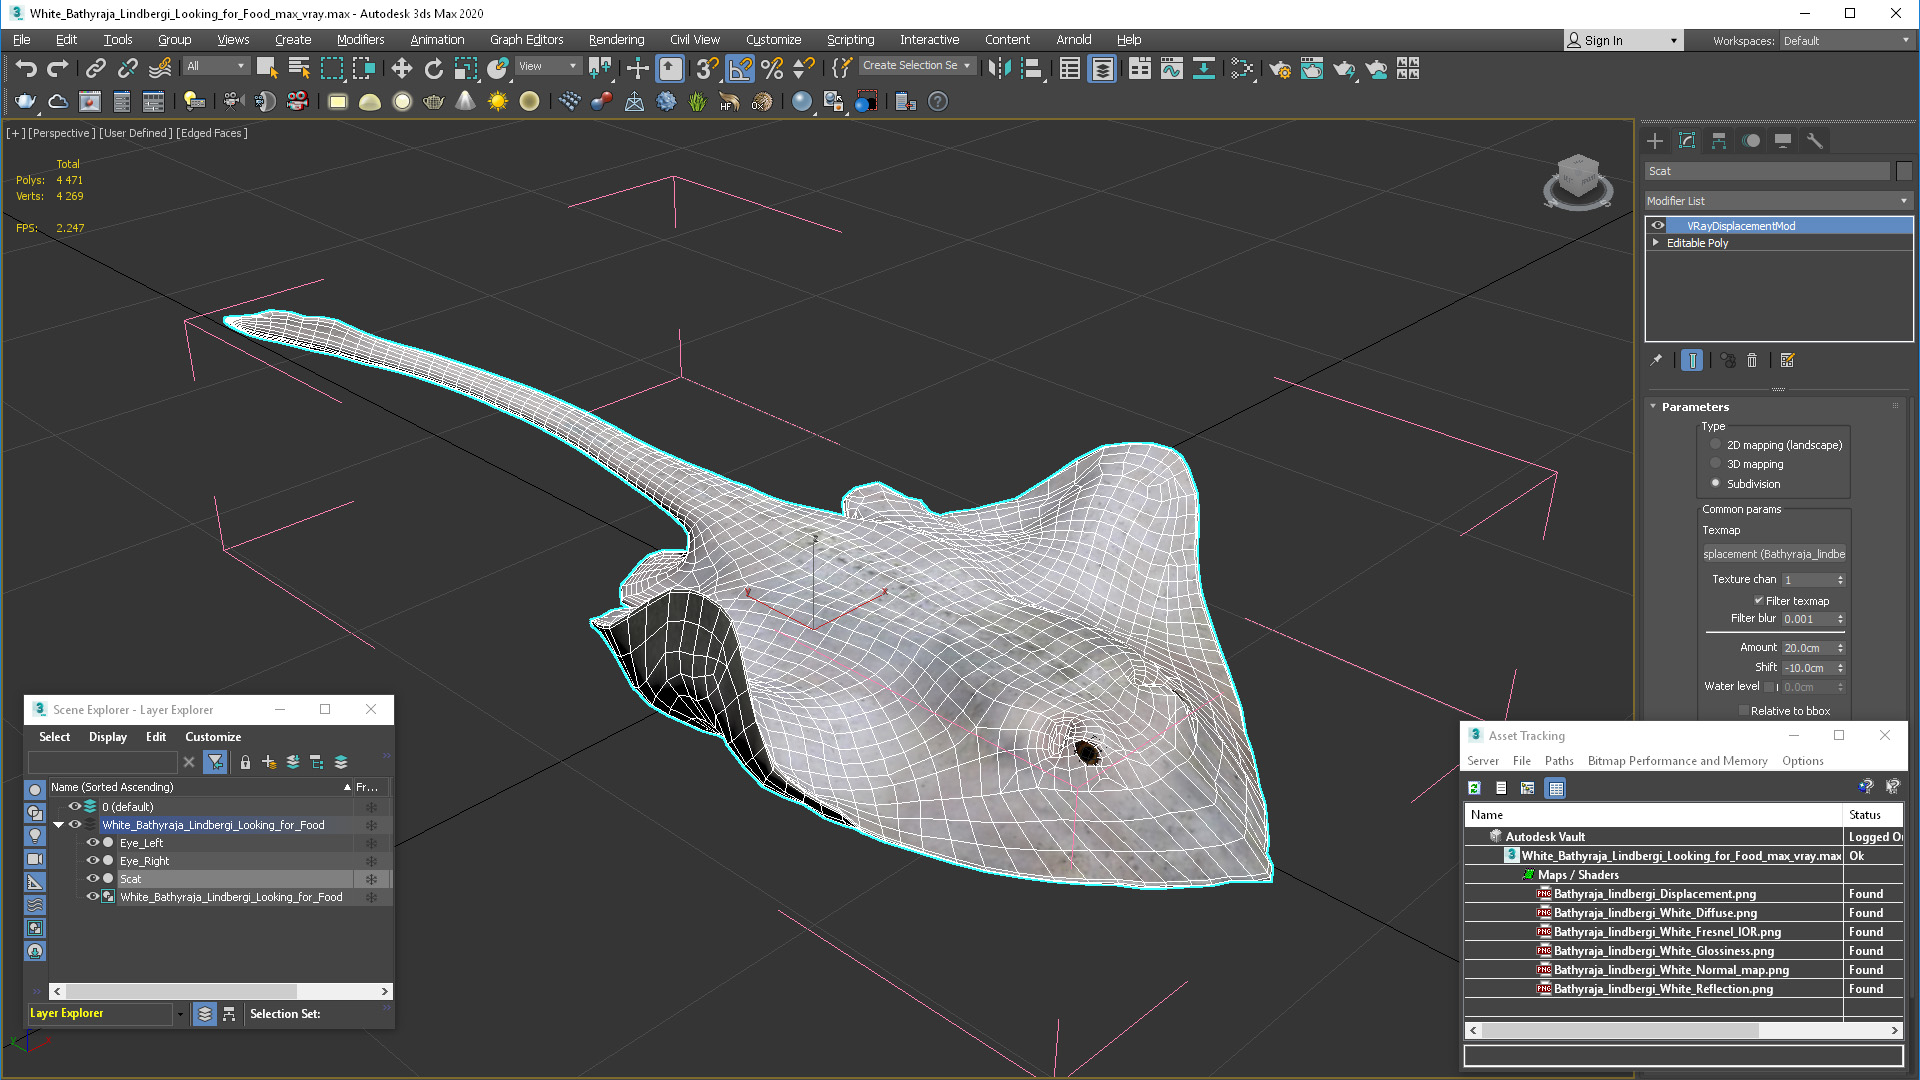Collapse the White_Bathyraja layer tree
The image size is (1920, 1080).
[x=59, y=825]
